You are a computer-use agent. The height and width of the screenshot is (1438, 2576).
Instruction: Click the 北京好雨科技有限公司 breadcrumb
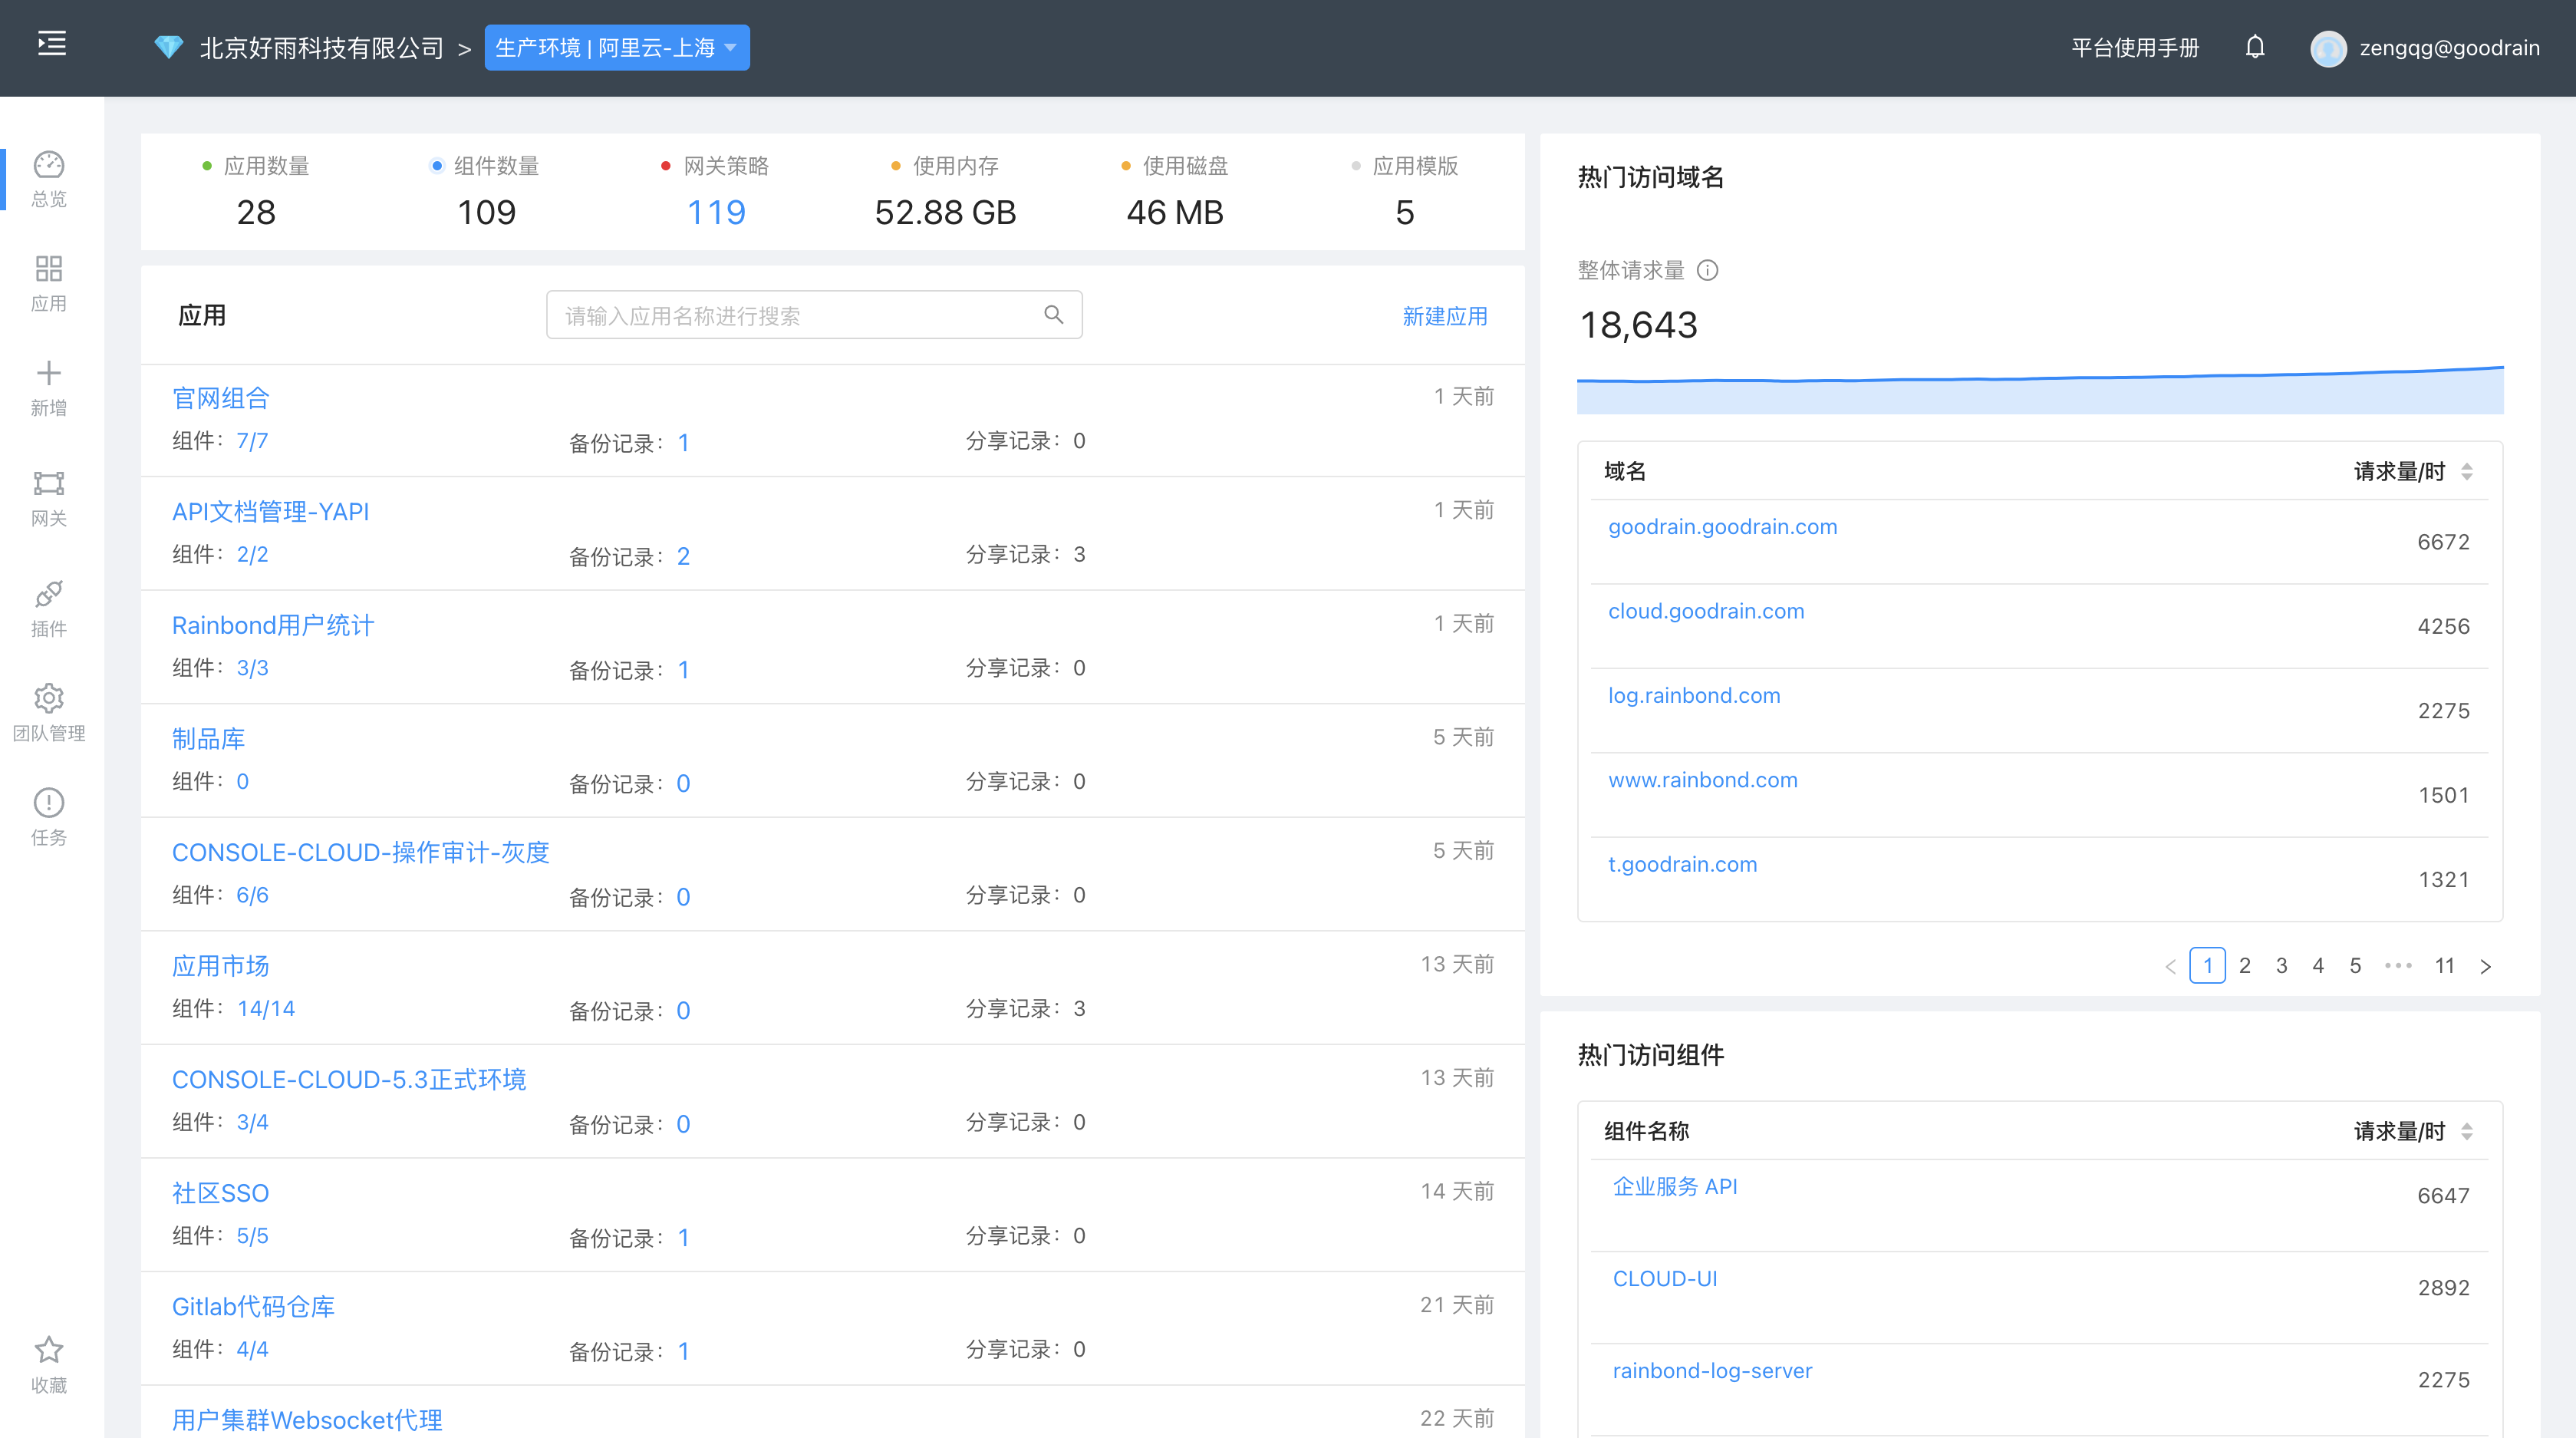pyautogui.click(x=321, y=48)
